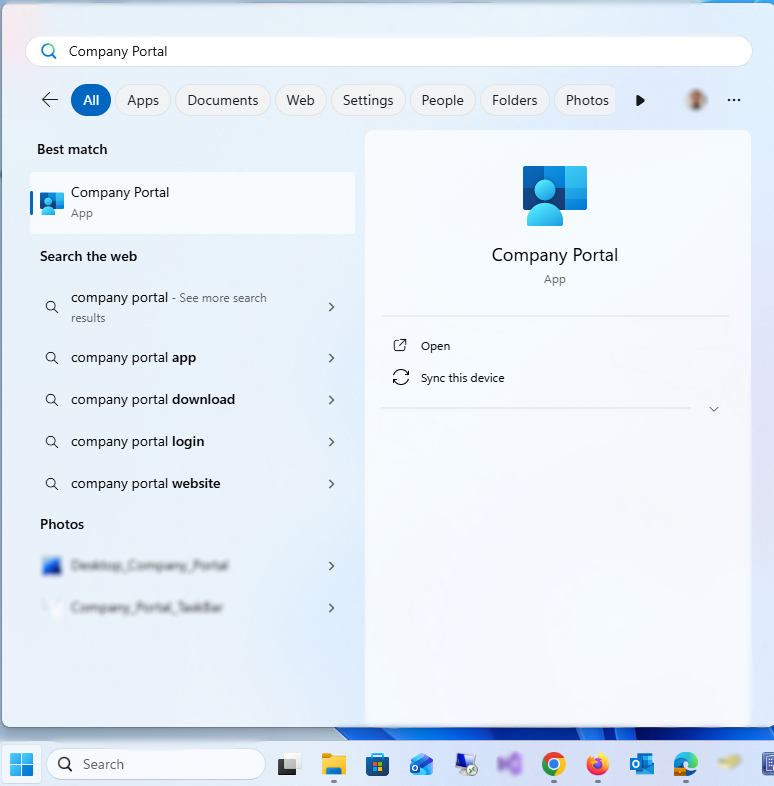
Task: Switch to the Folders filter tab
Action: pyautogui.click(x=514, y=100)
